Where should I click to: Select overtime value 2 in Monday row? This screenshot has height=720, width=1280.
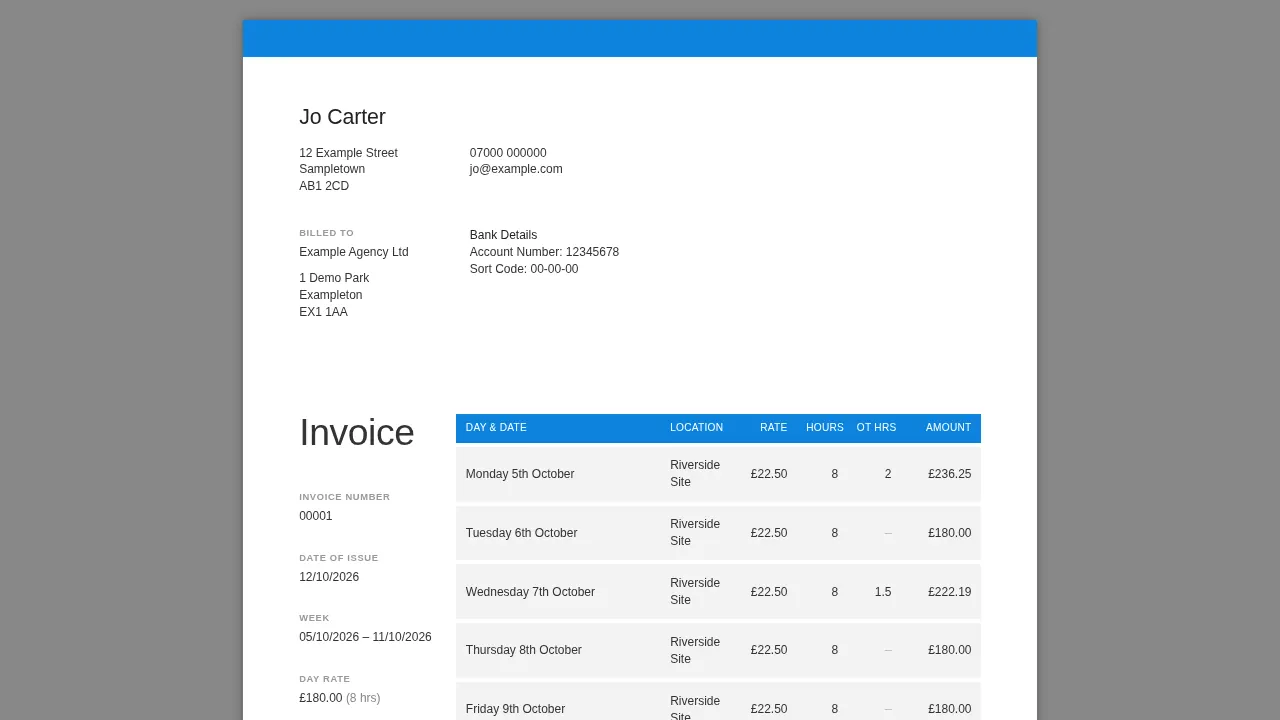888,474
